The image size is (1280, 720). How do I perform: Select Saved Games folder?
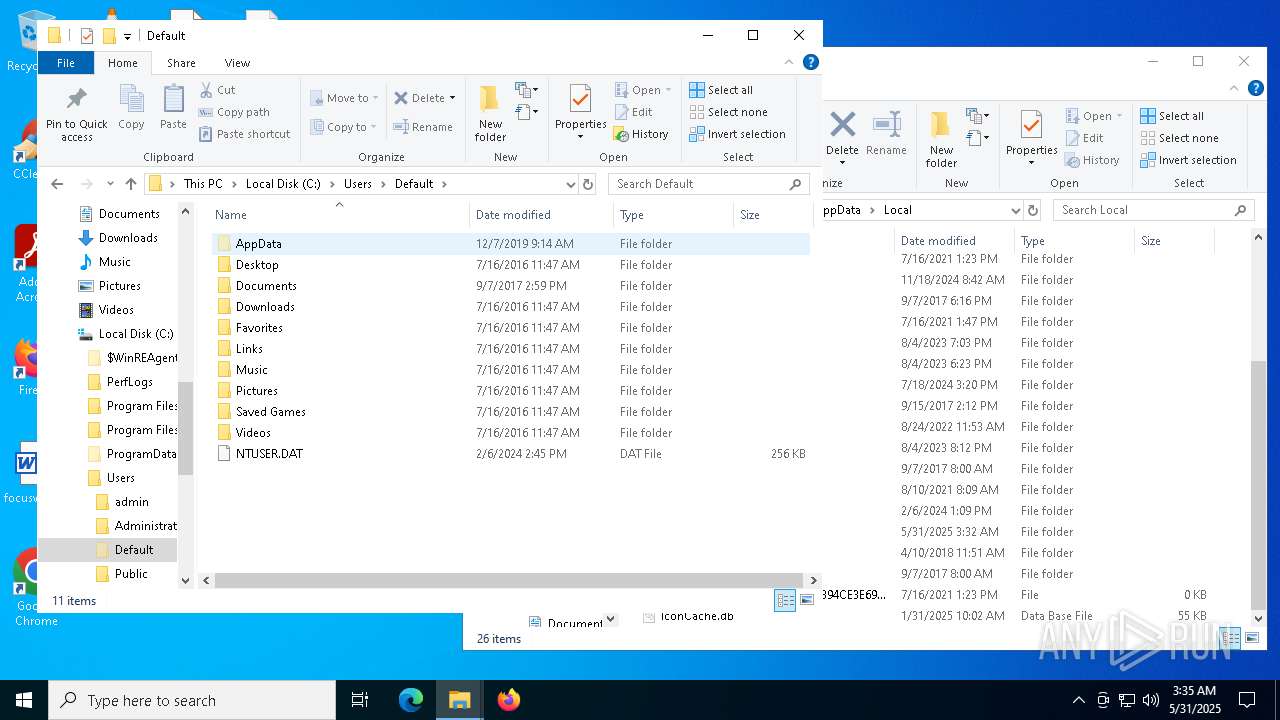[x=511, y=412]
